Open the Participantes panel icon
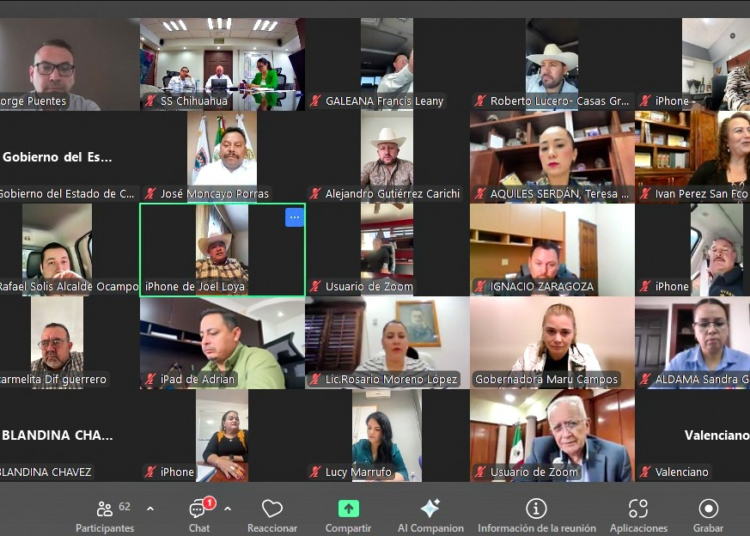750x536 pixels. (x=104, y=509)
